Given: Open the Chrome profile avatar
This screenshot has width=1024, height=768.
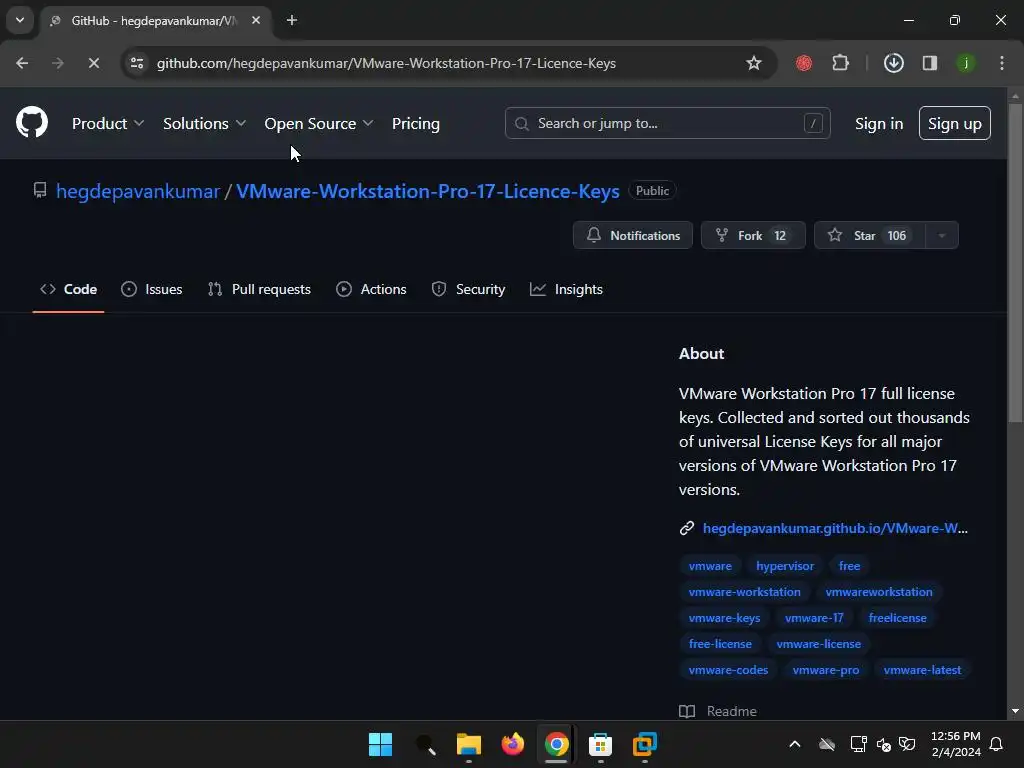Looking at the screenshot, I should point(965,63).
